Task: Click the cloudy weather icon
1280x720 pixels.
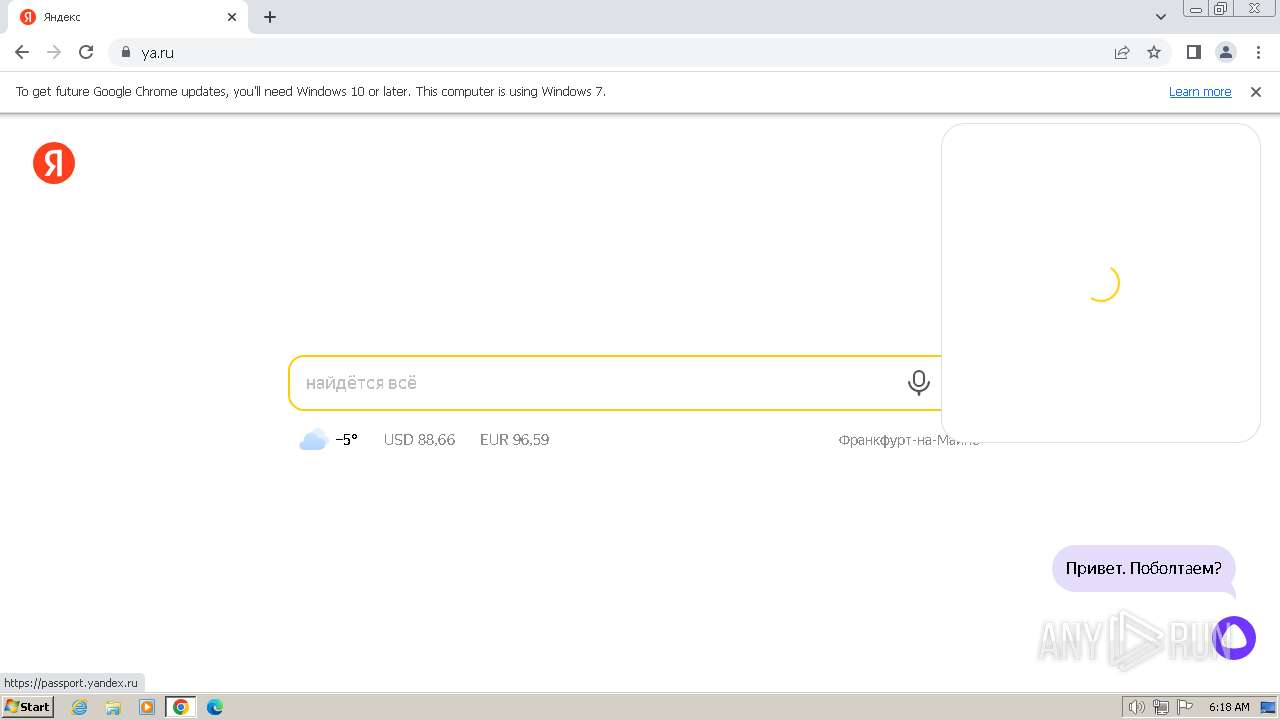Action: [x=313, y=440]
